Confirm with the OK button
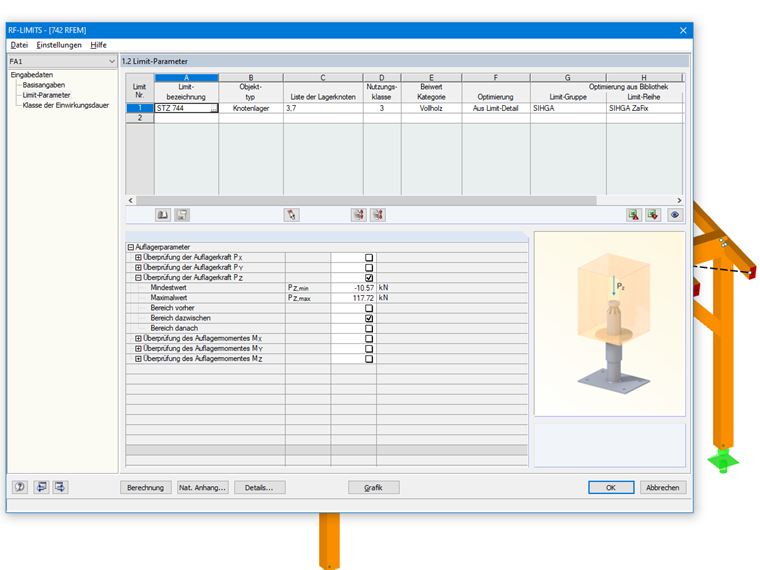 [611, 488]
